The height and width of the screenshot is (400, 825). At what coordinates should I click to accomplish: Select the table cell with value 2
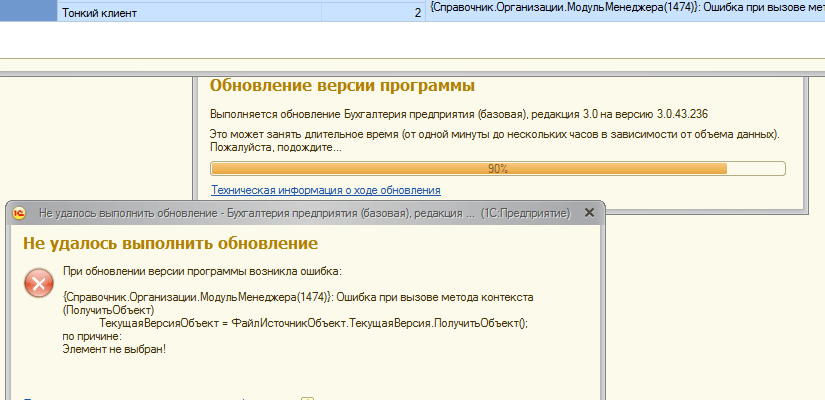point(373,13)
